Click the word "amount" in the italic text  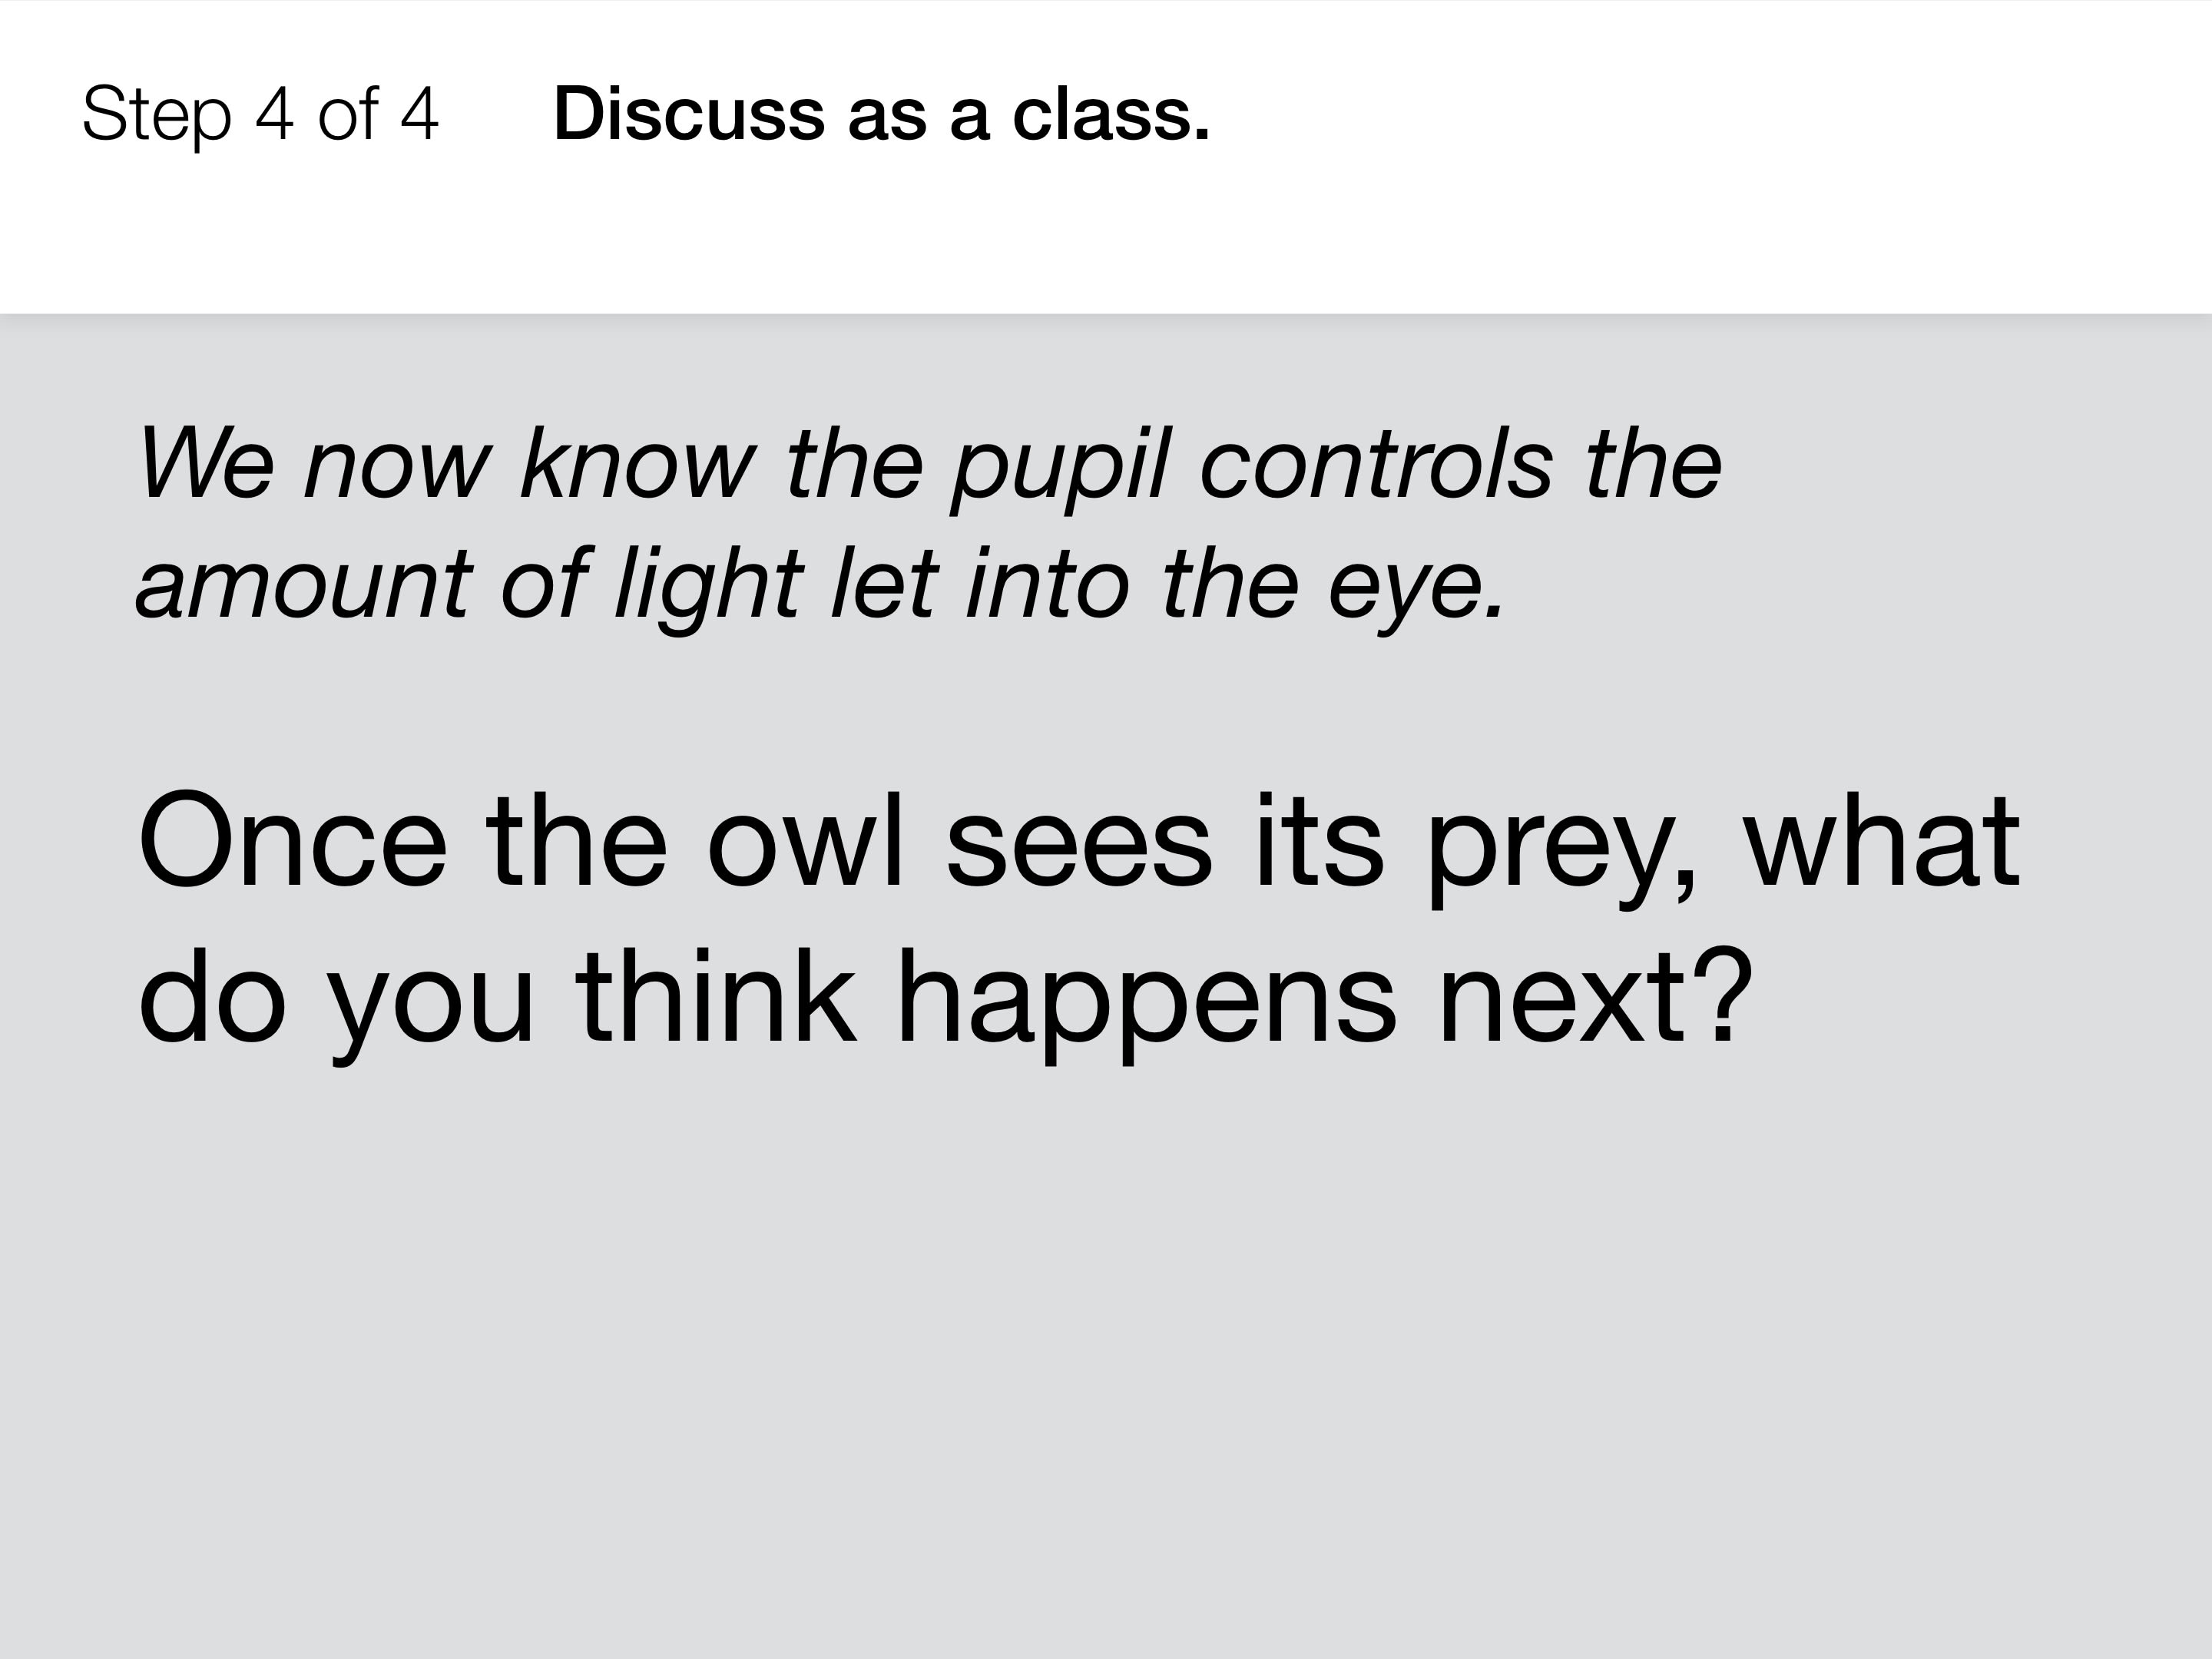coord(304,587)
